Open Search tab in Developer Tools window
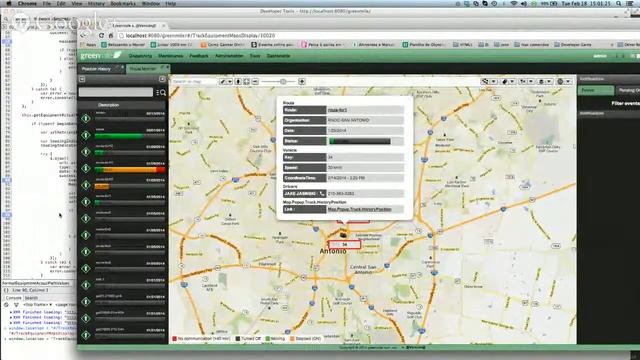The width and height of the screenshot is (640, 360). pos(31,298)
